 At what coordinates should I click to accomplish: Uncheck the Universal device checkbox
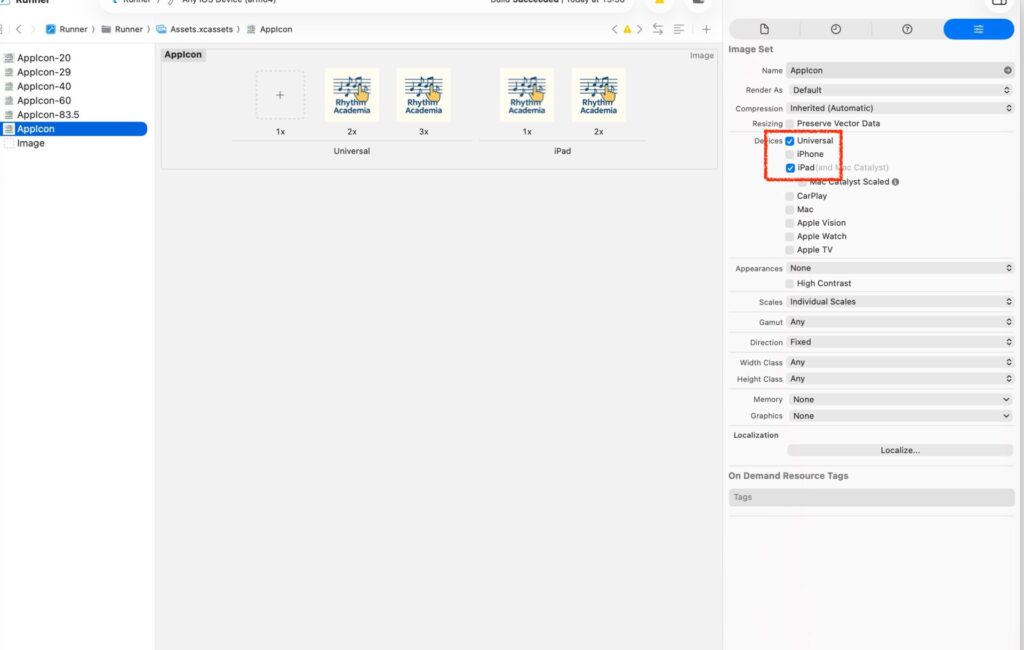click(790, 141)
